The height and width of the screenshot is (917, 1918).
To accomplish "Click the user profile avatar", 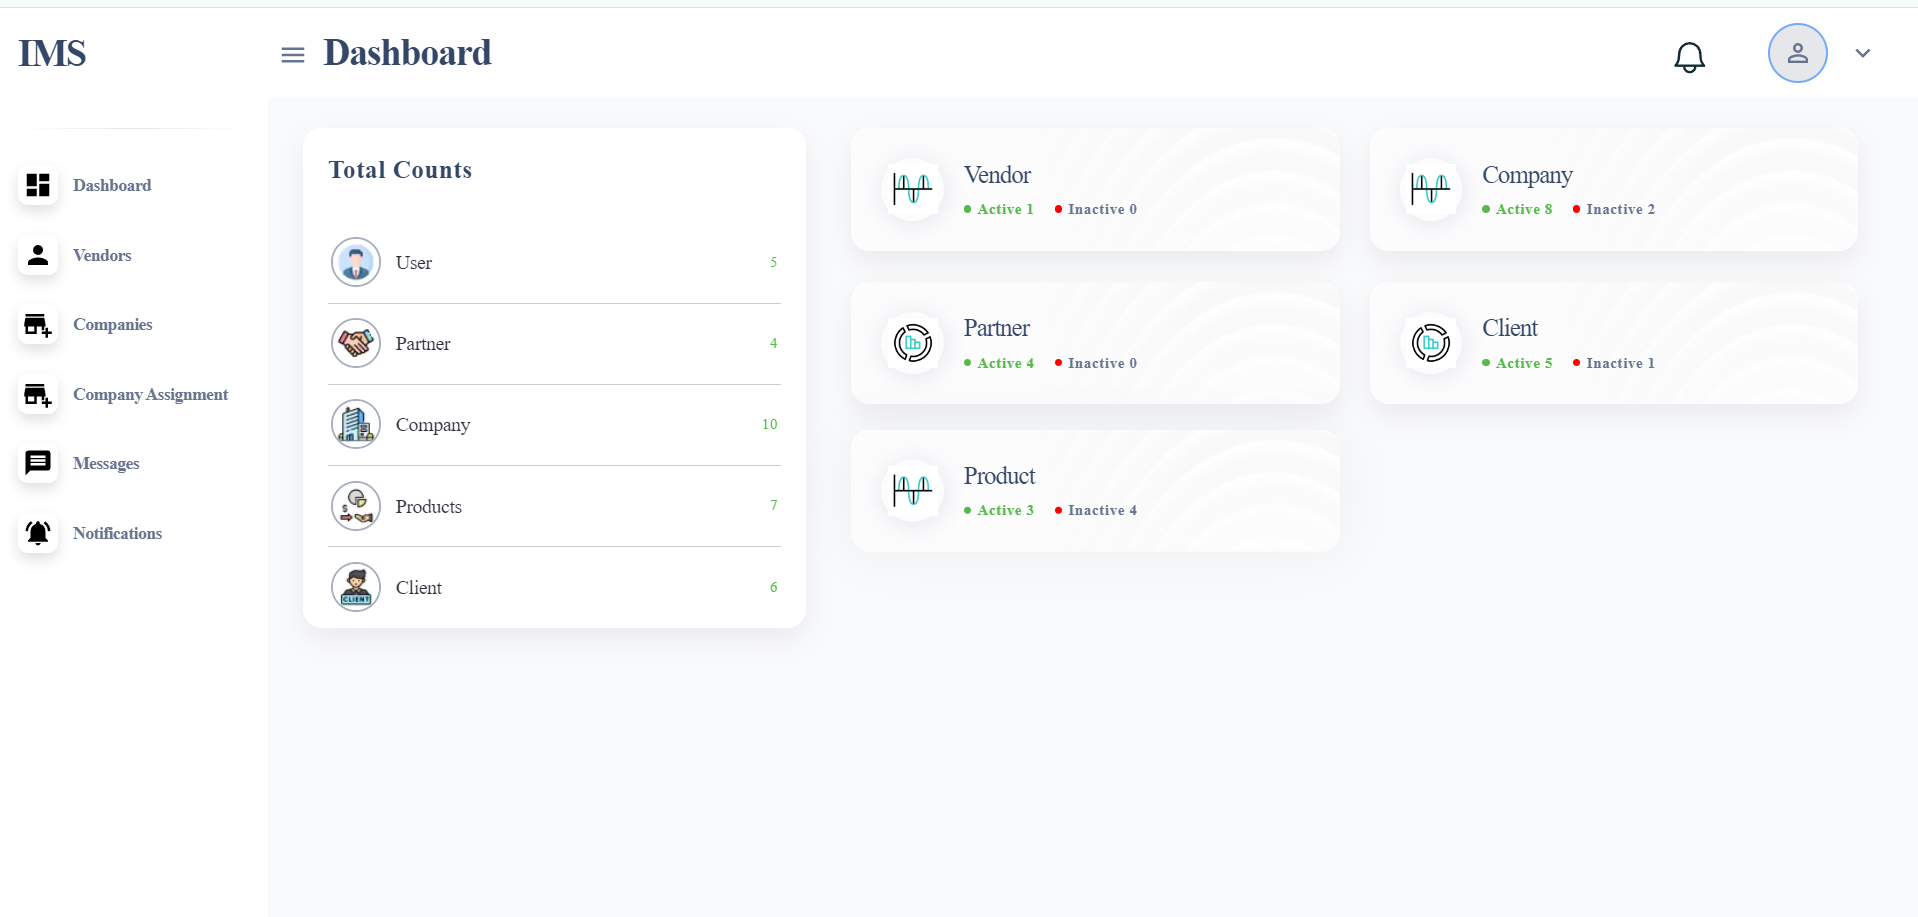I will click(1797, 53).
